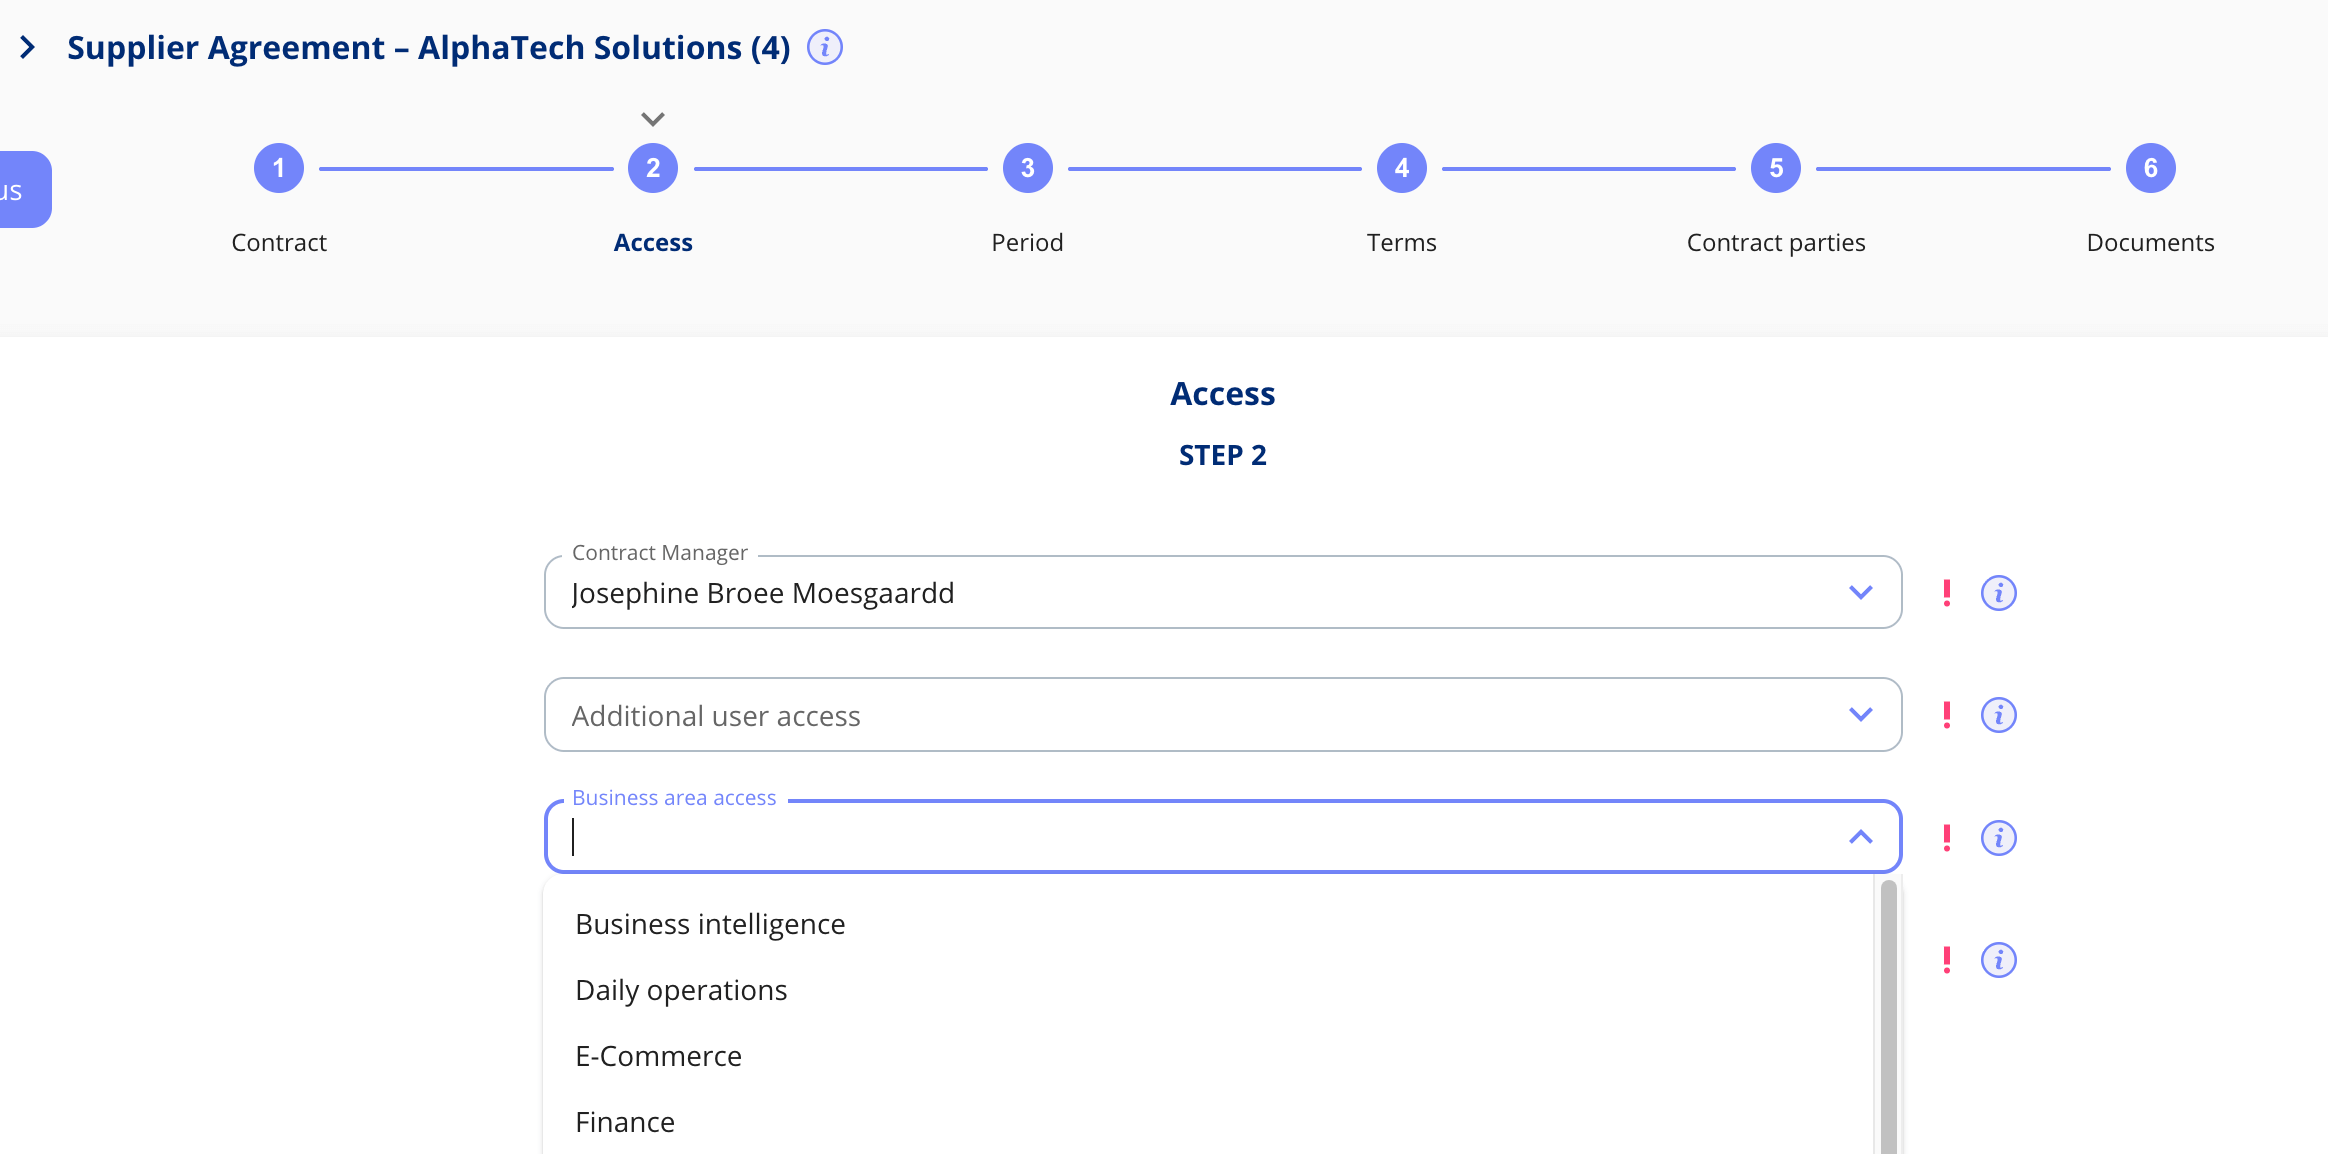
Task: Open the Contract parties step
Action: coord(1776,167)
